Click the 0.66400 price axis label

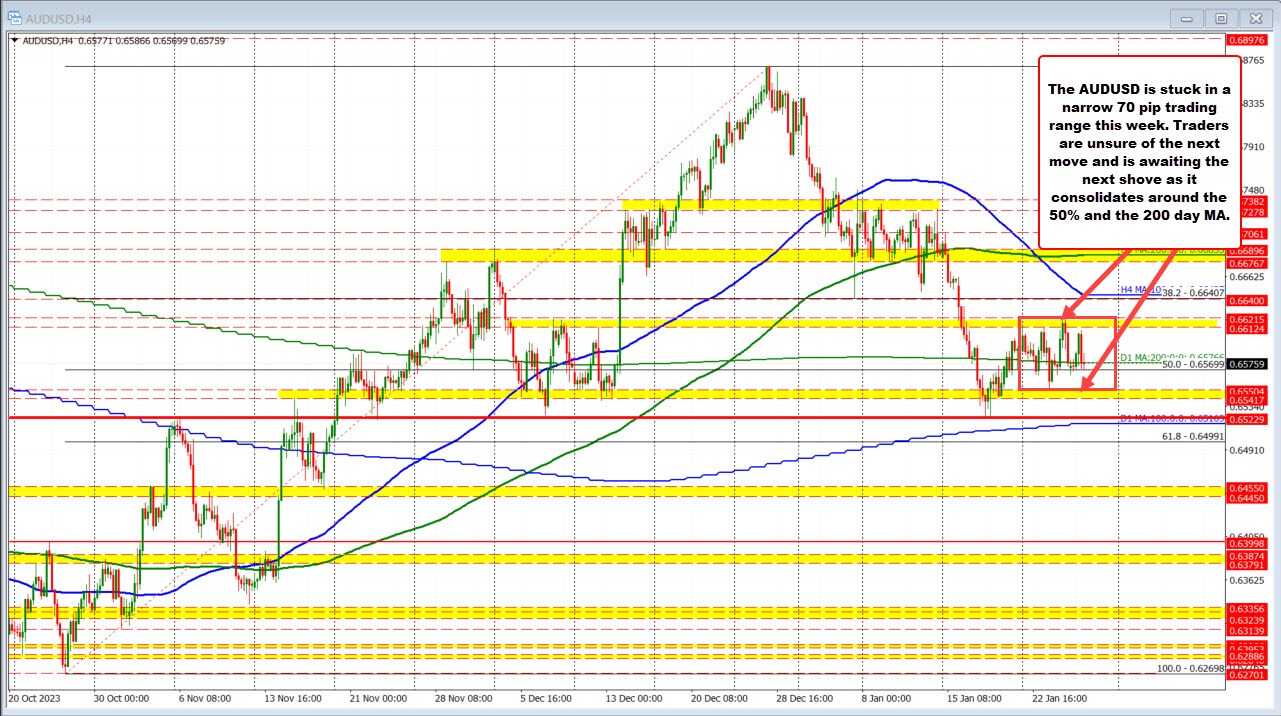coord(1246,301)
